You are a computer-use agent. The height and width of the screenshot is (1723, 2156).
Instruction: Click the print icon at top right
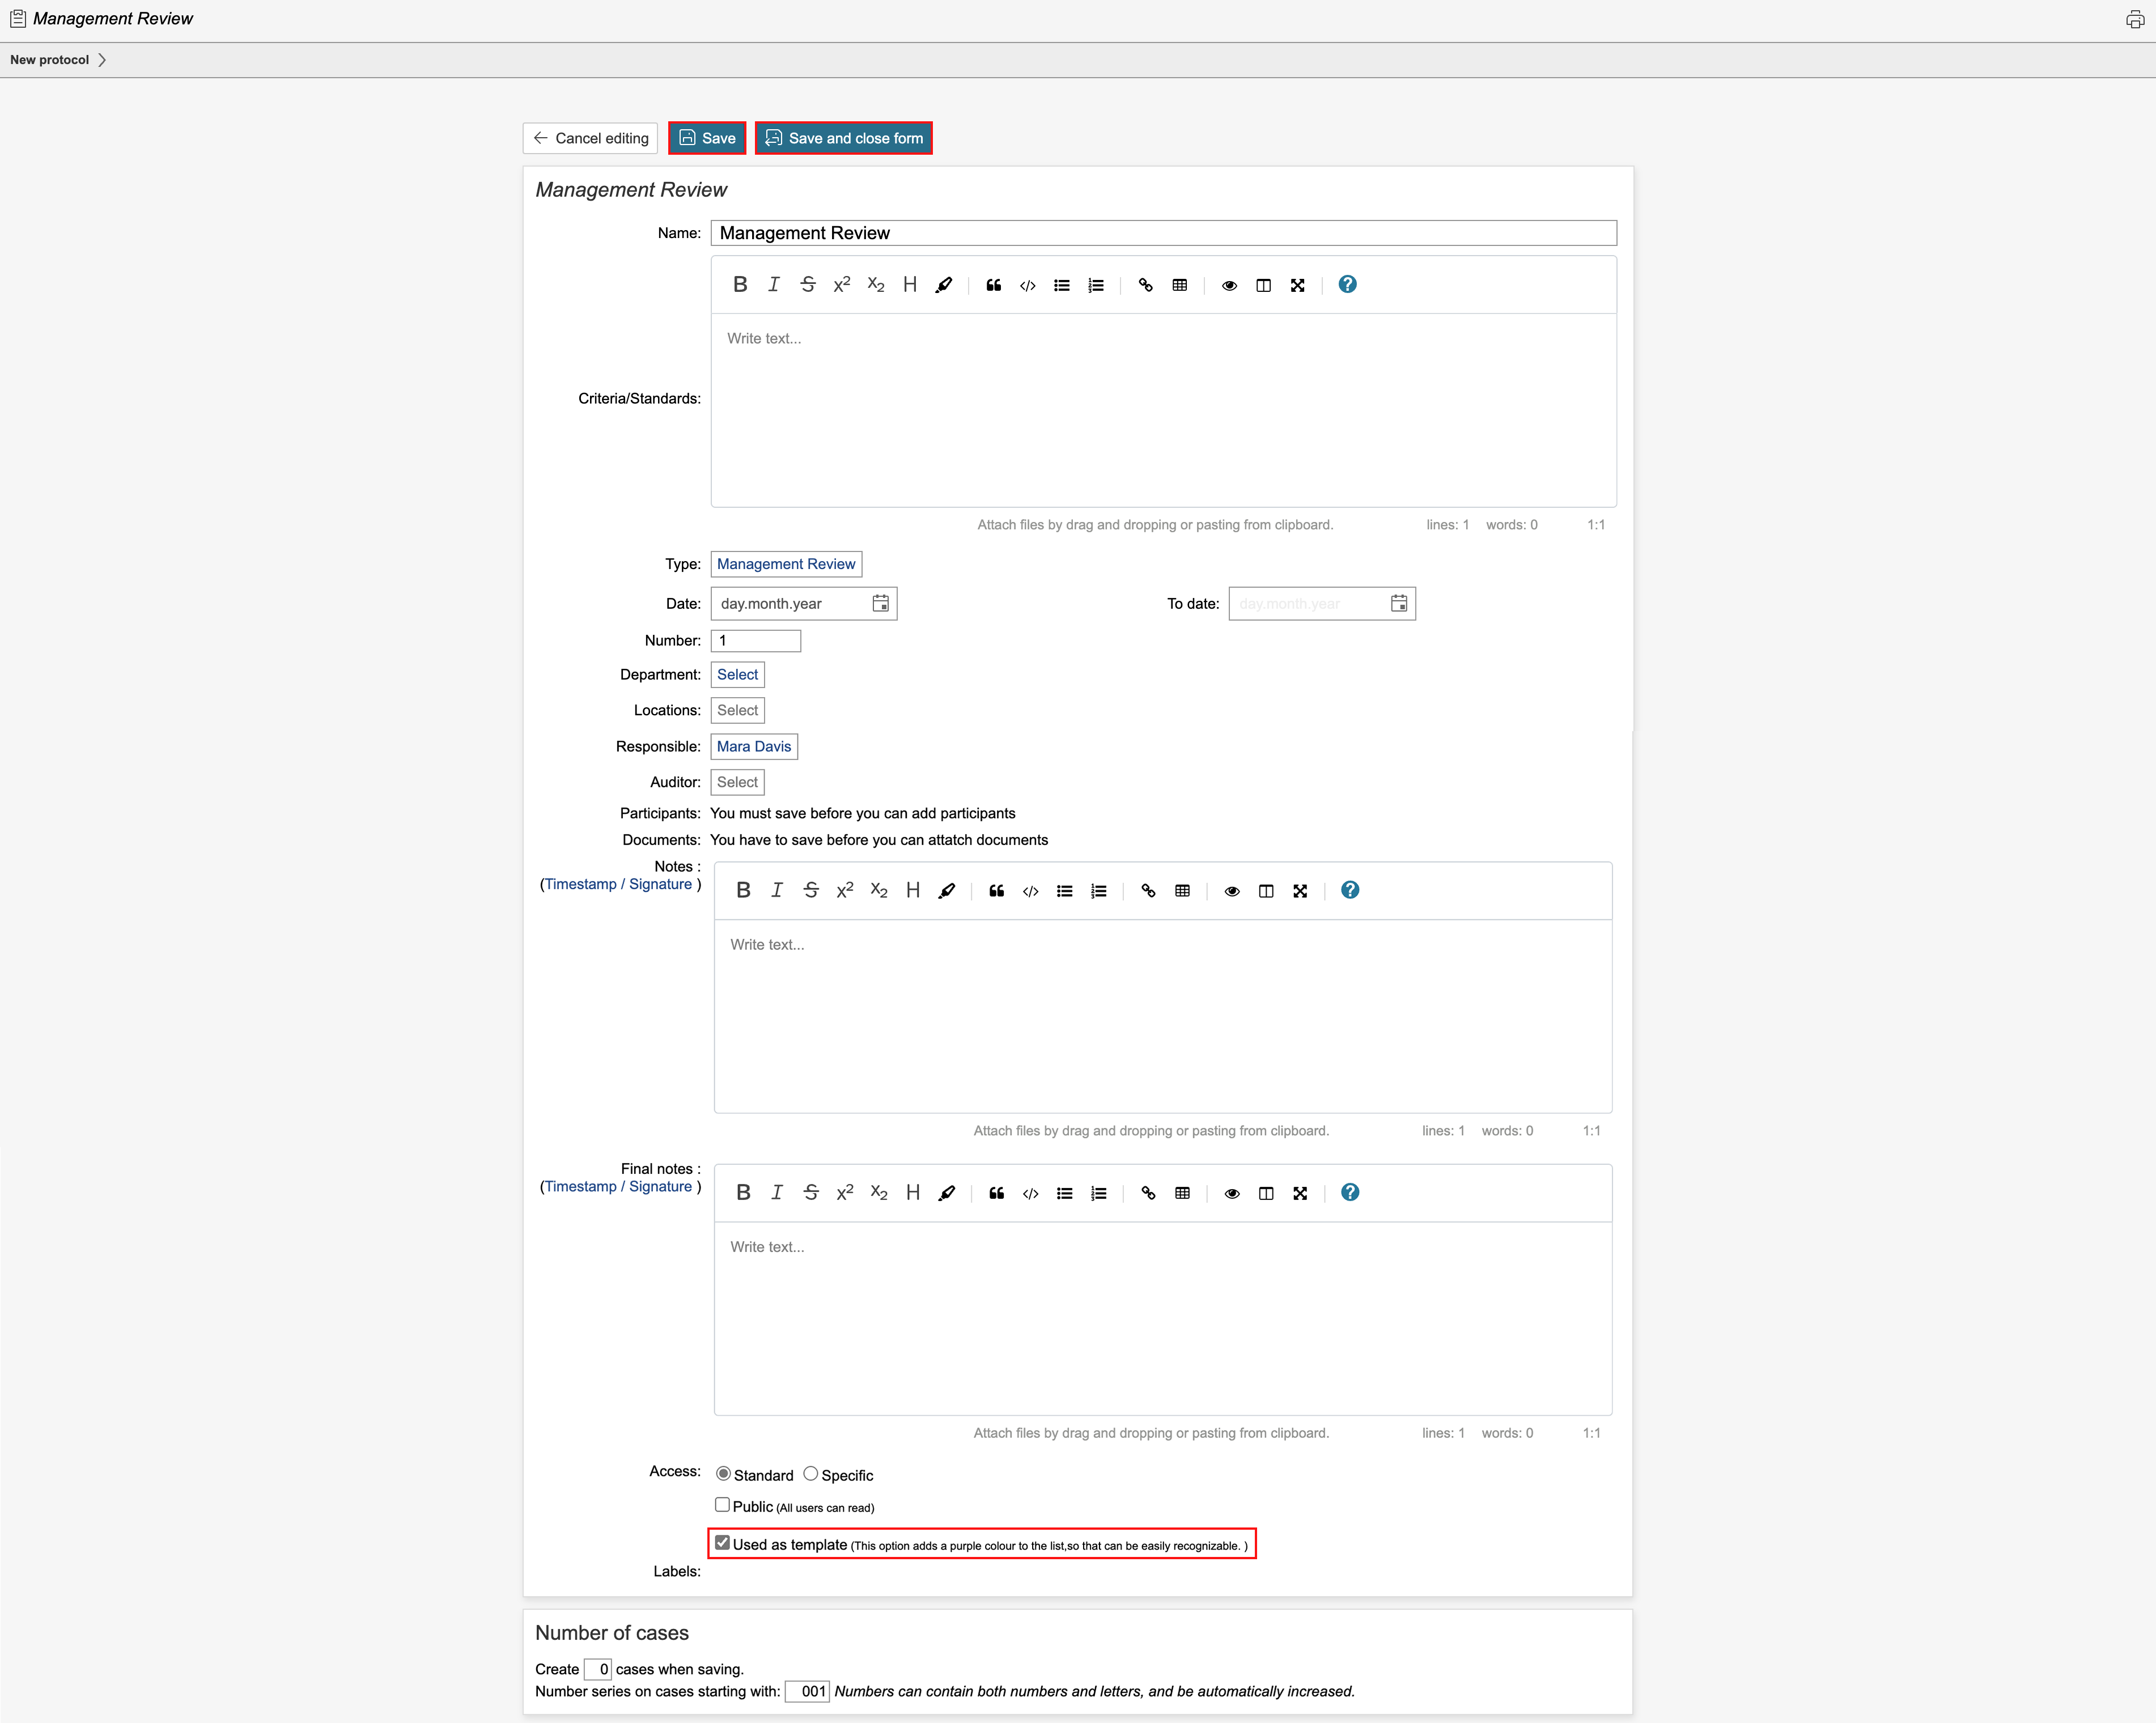pos(2134,19)
